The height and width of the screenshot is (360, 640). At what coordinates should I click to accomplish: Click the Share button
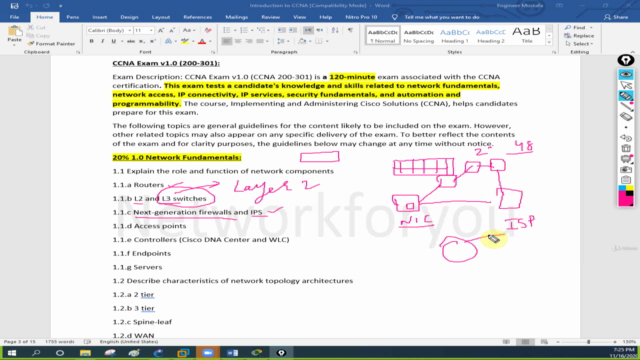(616, 17)
